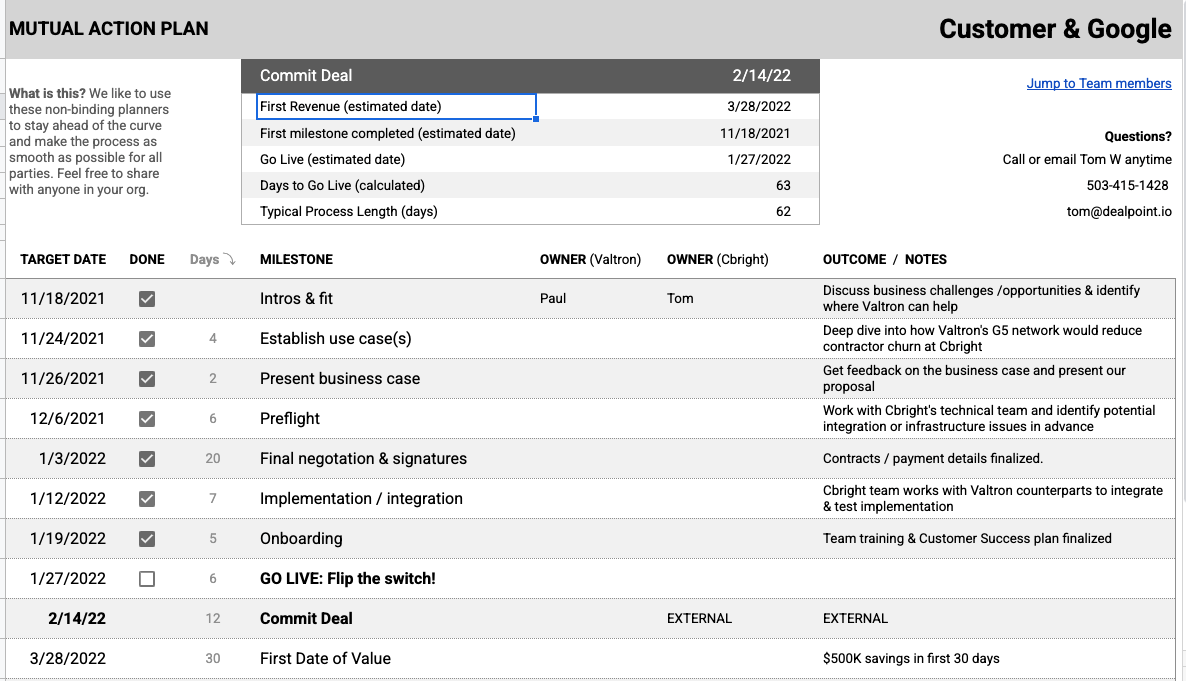Image resolution: width=1186 pixels, height=681 pixels.
Task: Click the Commit Deal header cell
Action: tap(306, 76)
